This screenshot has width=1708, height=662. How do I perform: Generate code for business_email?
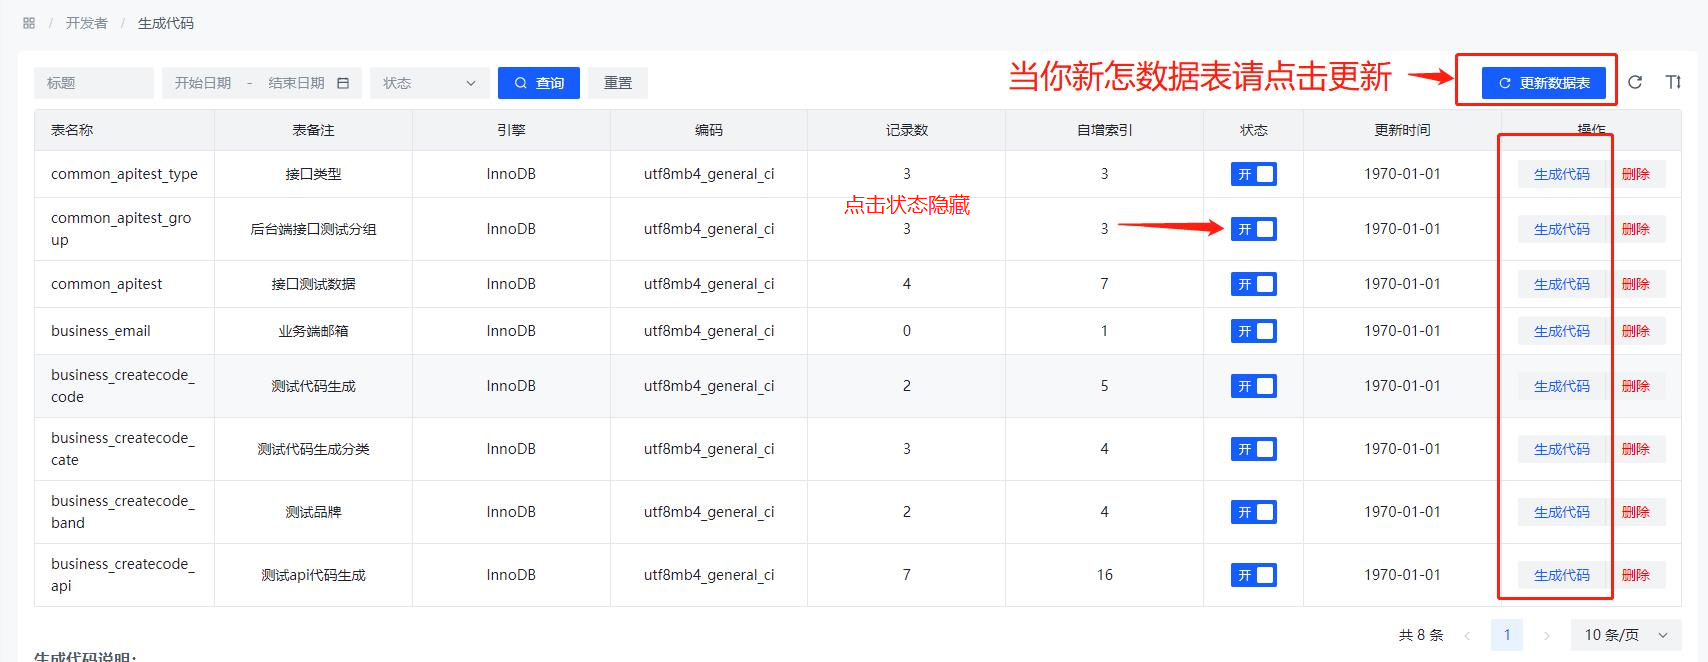1562,331
